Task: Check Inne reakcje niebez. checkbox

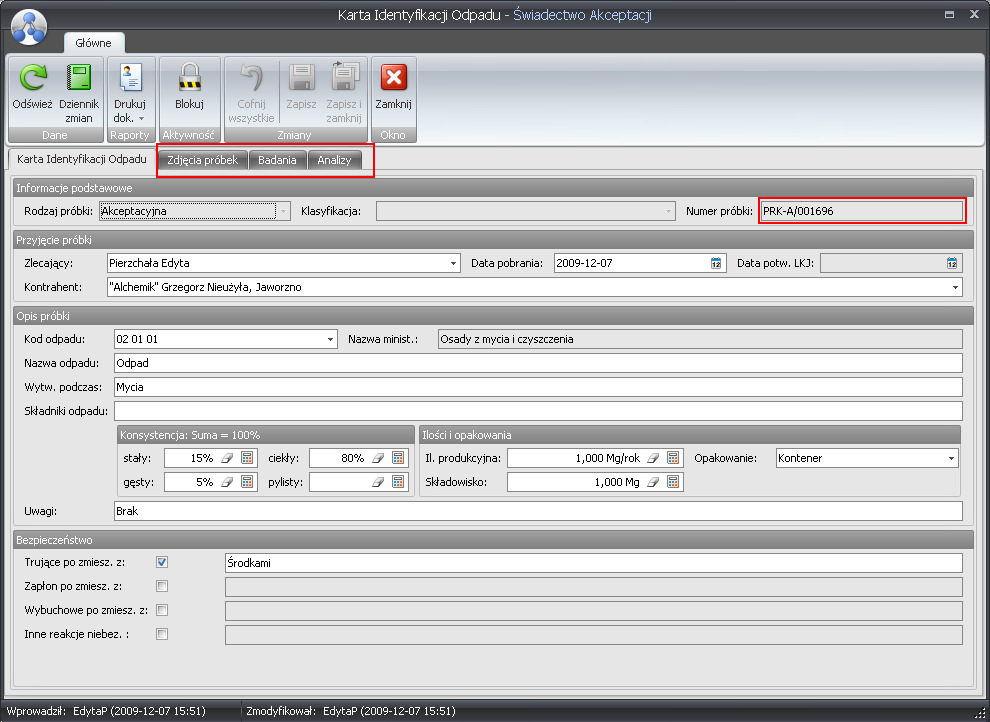Action: click(x=162, y=634)
